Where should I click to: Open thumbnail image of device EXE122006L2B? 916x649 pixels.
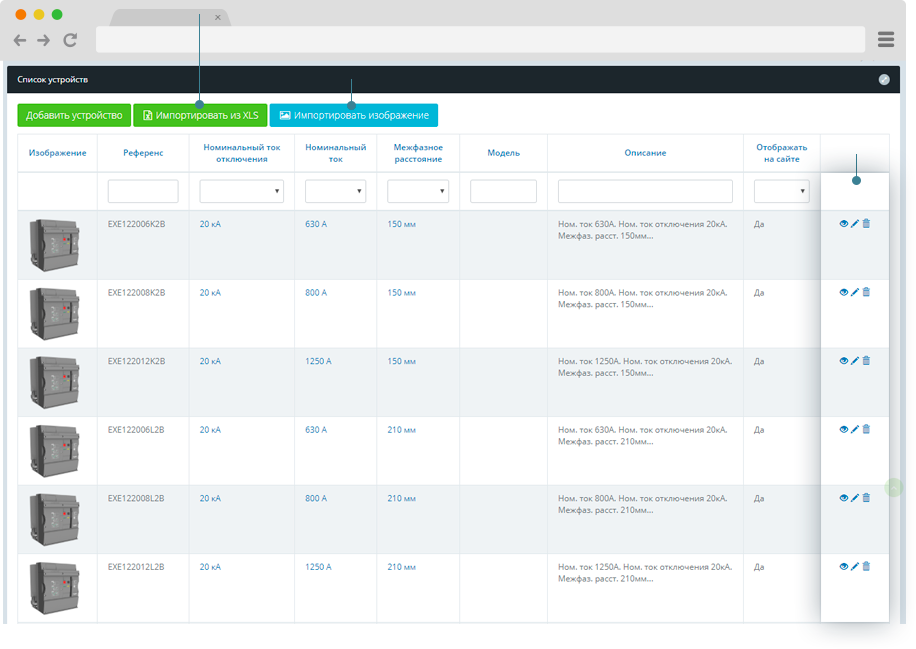pos(54,450)
